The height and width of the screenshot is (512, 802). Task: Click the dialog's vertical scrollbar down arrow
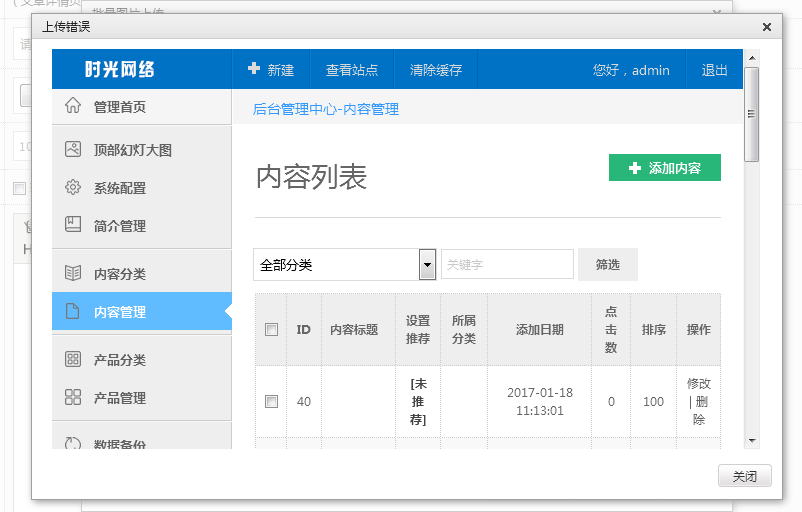[x=752, y=440]
